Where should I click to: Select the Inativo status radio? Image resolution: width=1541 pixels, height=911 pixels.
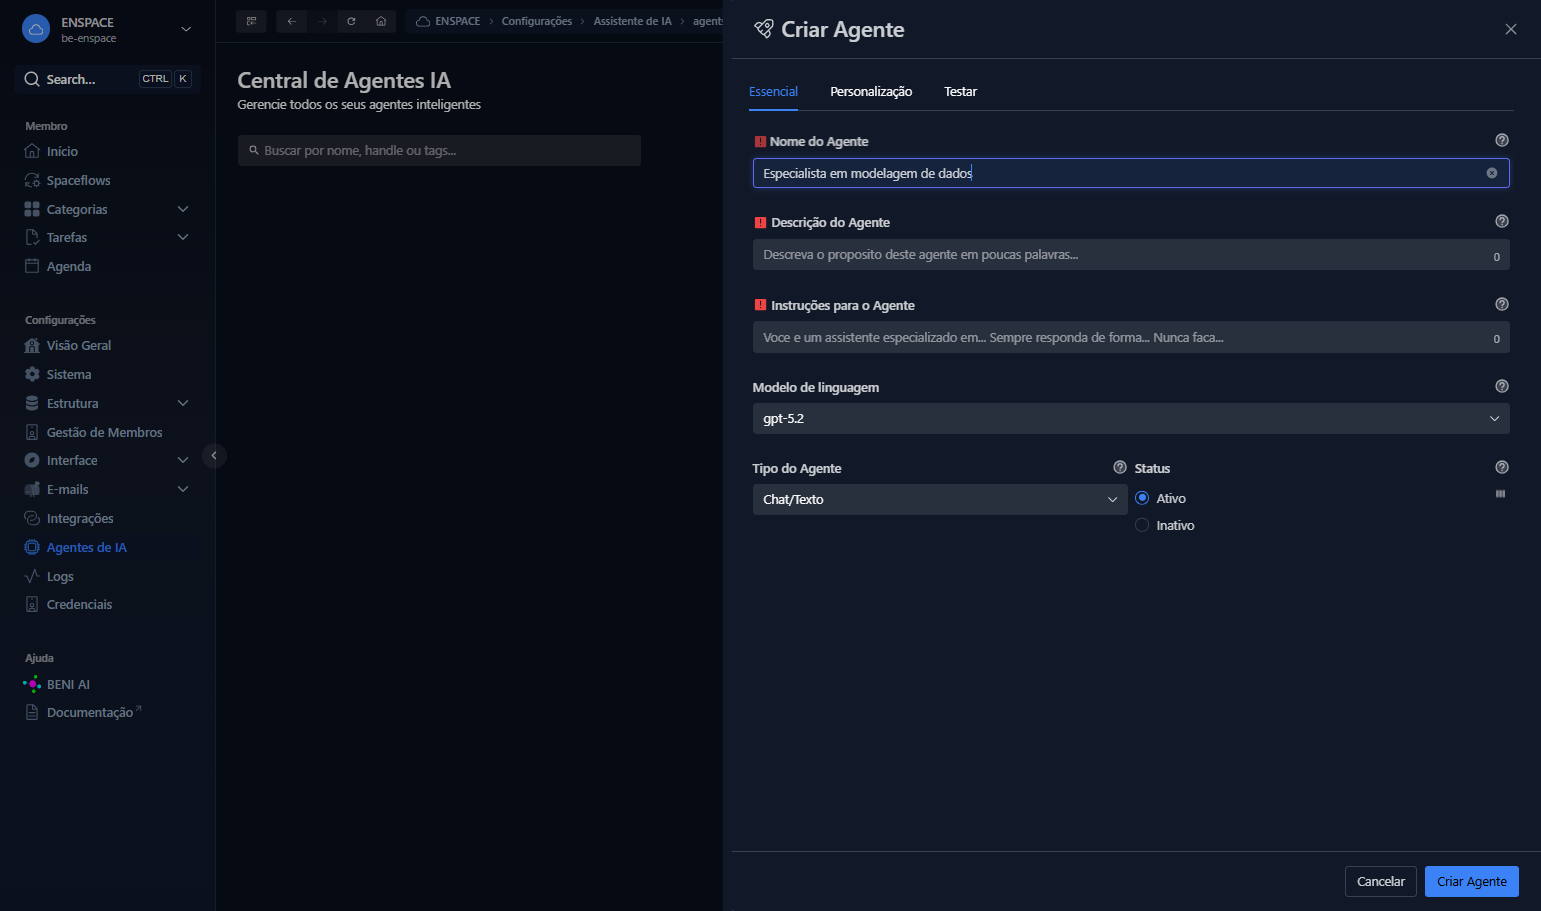(x=1142, y=526)
